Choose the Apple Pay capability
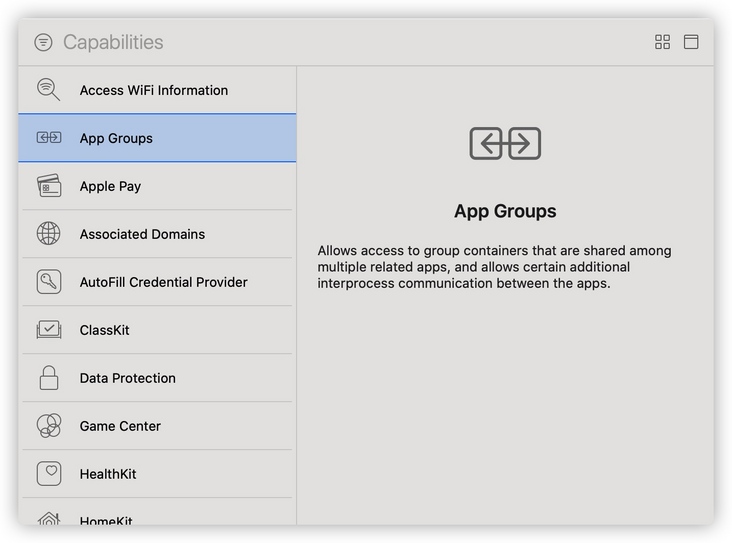Image resolution: width=732 pixels, height=543 pixels. [x=157, y=186]
